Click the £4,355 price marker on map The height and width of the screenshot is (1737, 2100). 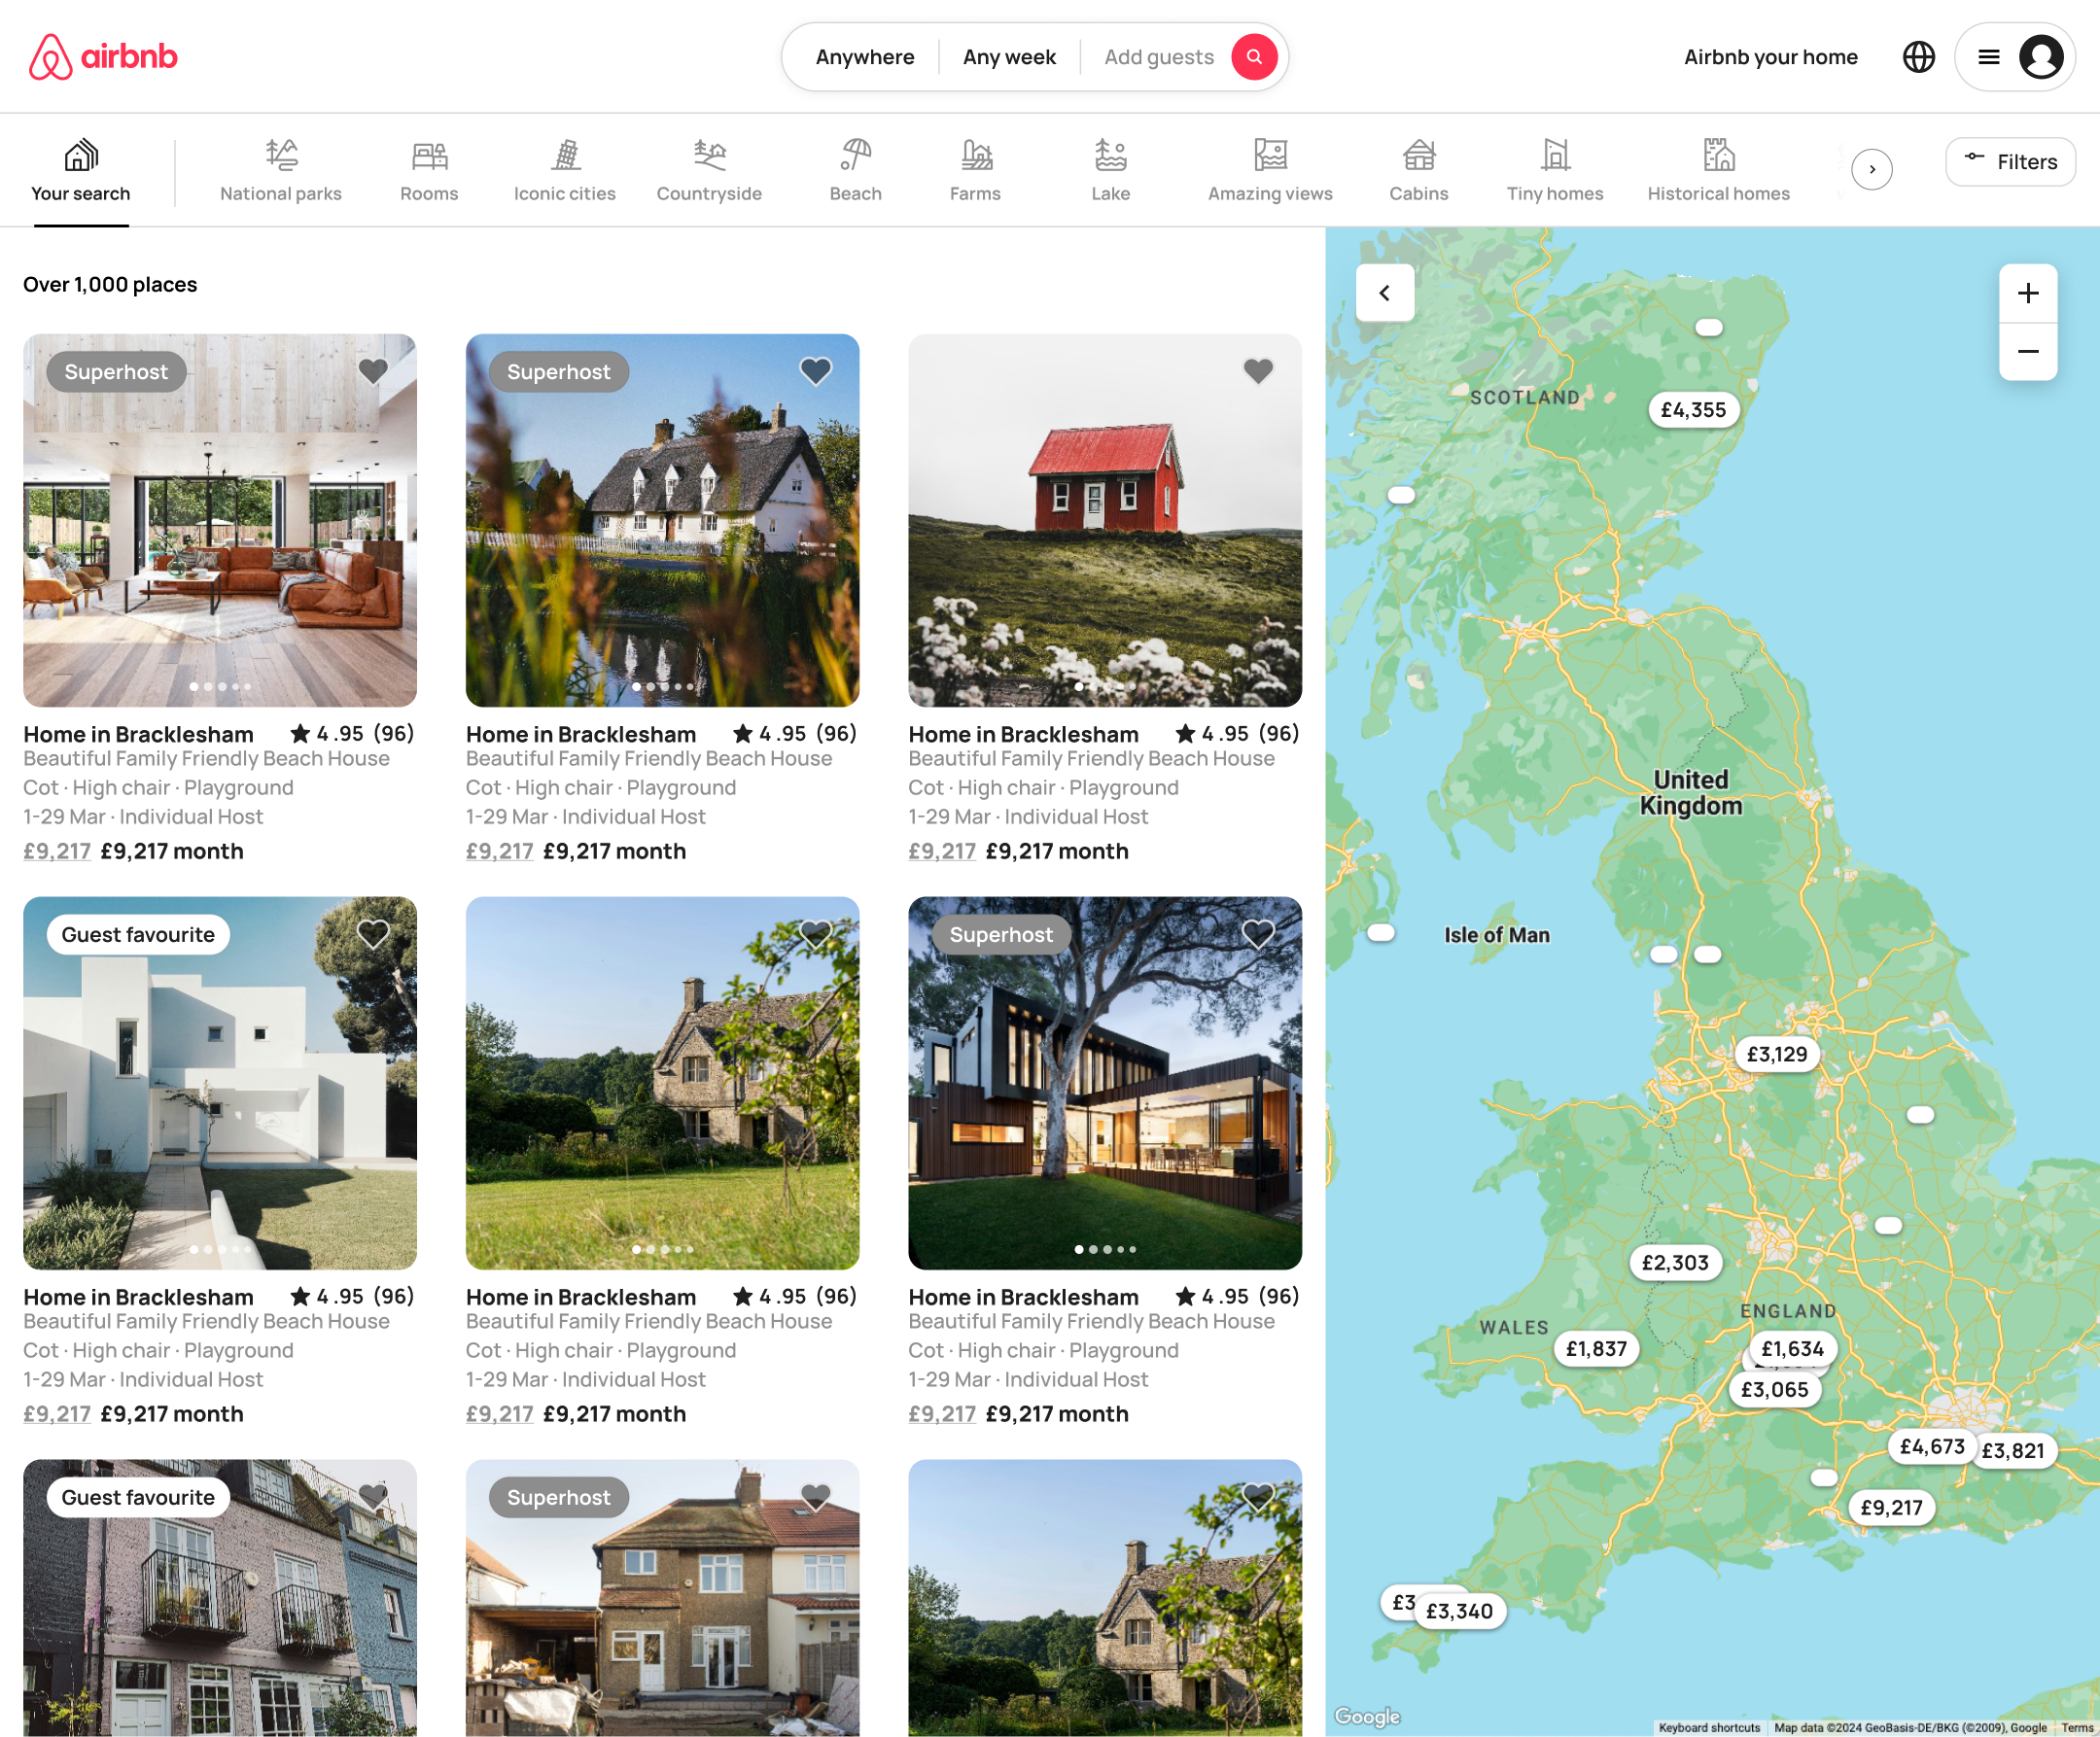[1693, 410]
